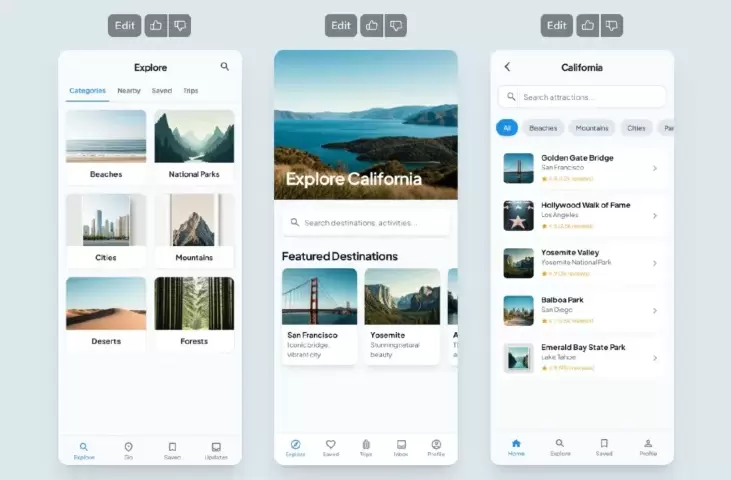This screenshot has height=480, width=731.
Task: Open Profile in the Explore California bottom bar
Action: tap(436, 447)
